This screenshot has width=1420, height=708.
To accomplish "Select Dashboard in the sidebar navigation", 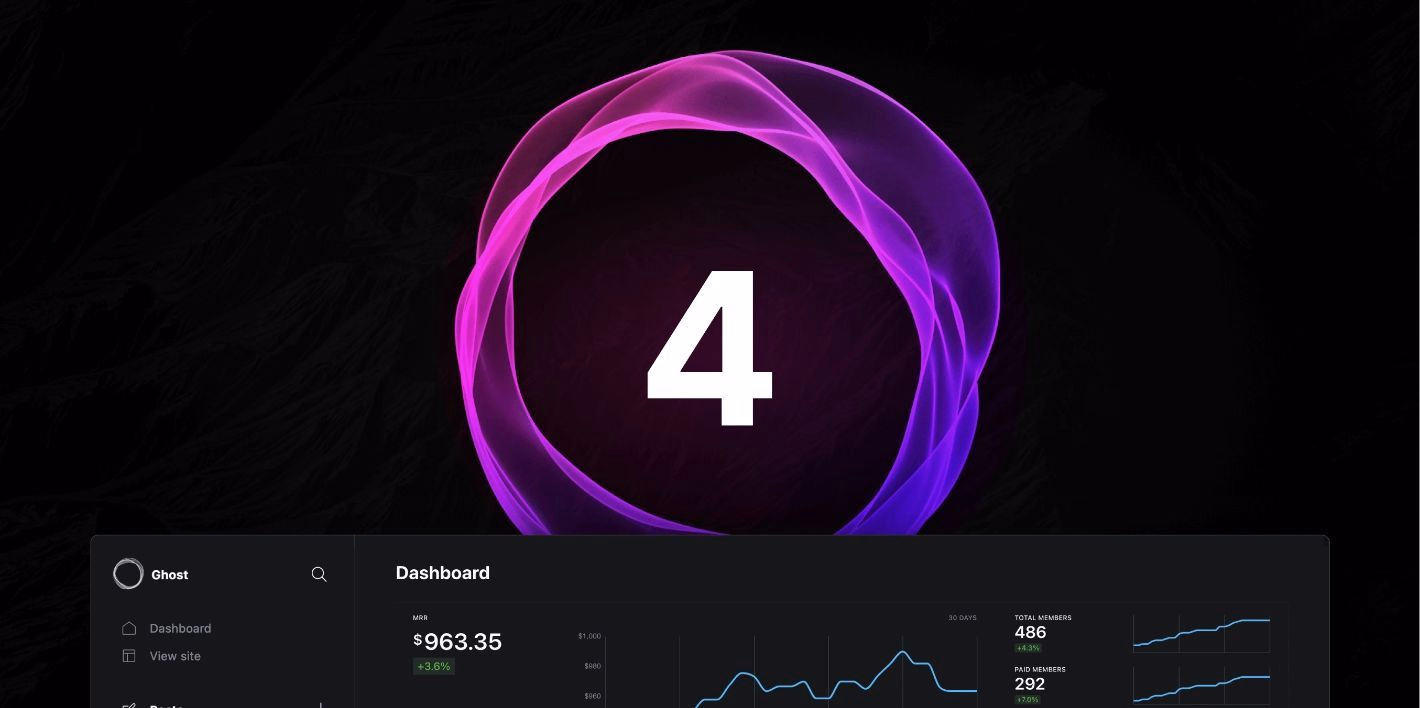I will [180, 628].
